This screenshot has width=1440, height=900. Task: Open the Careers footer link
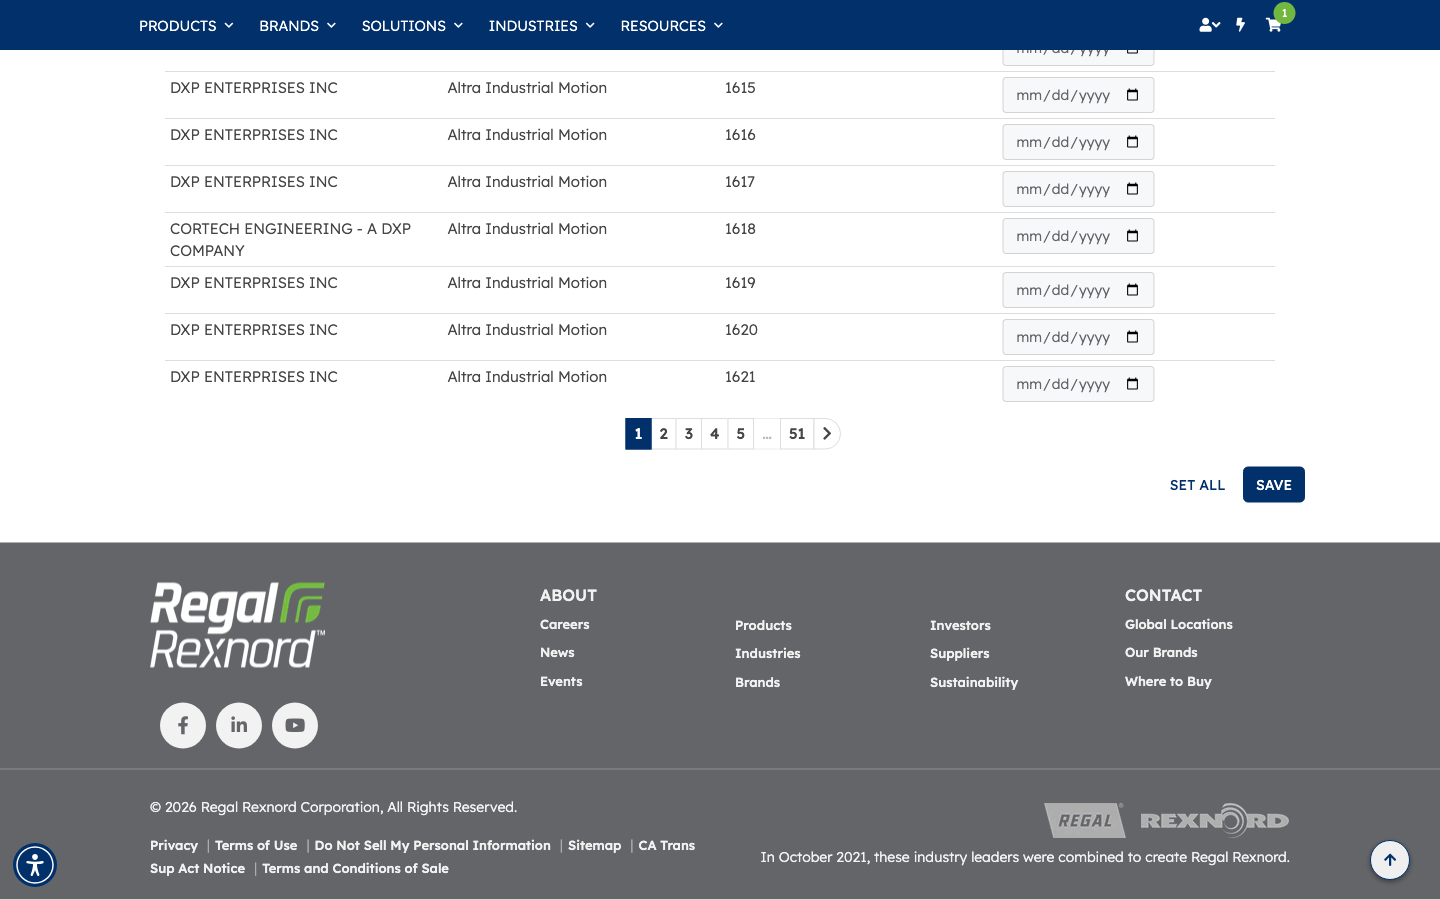click(565, 624)
